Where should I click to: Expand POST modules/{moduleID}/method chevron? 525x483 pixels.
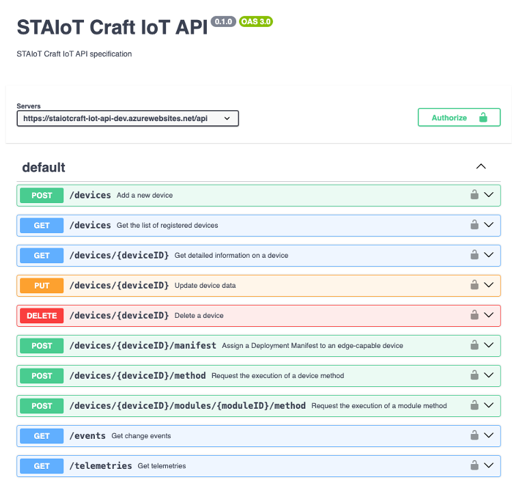coord(489,405)
